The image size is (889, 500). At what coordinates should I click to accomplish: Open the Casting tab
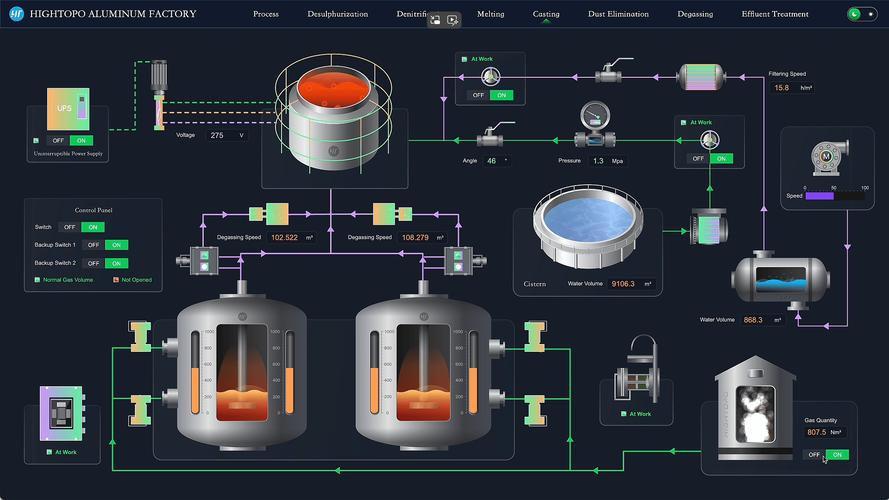click(x=546, y=14)
